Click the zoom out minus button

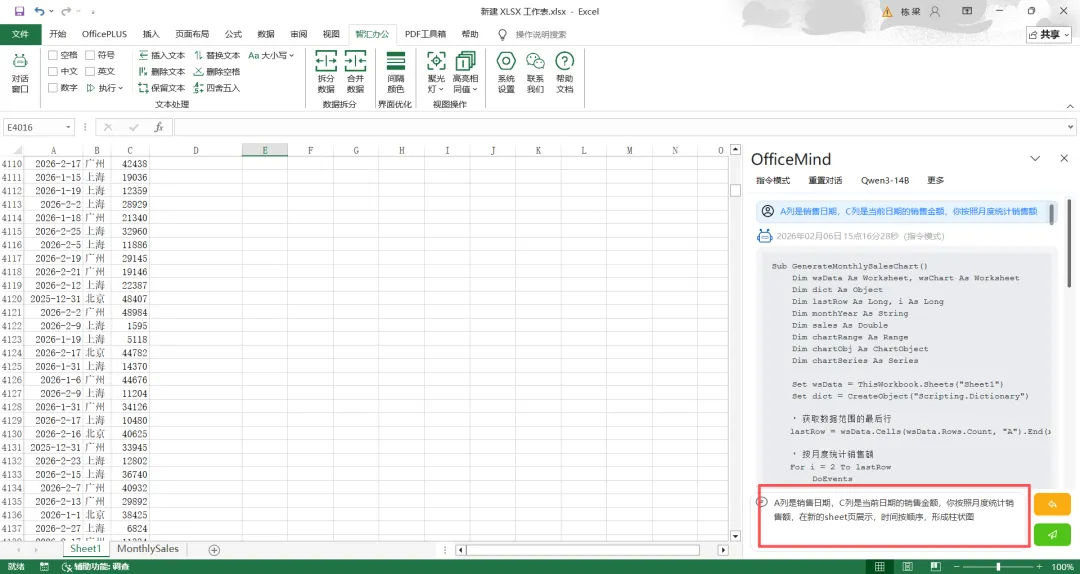tap(955, 566)
